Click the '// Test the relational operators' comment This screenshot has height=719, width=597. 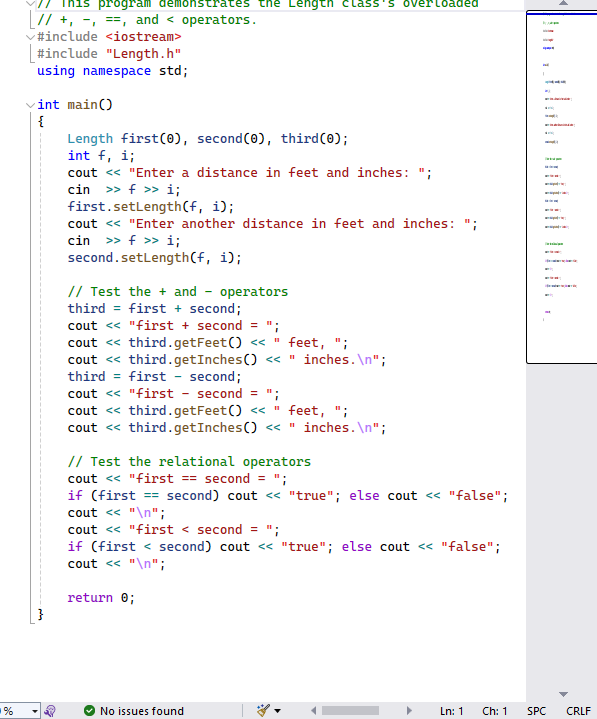(x=189, y=461)
